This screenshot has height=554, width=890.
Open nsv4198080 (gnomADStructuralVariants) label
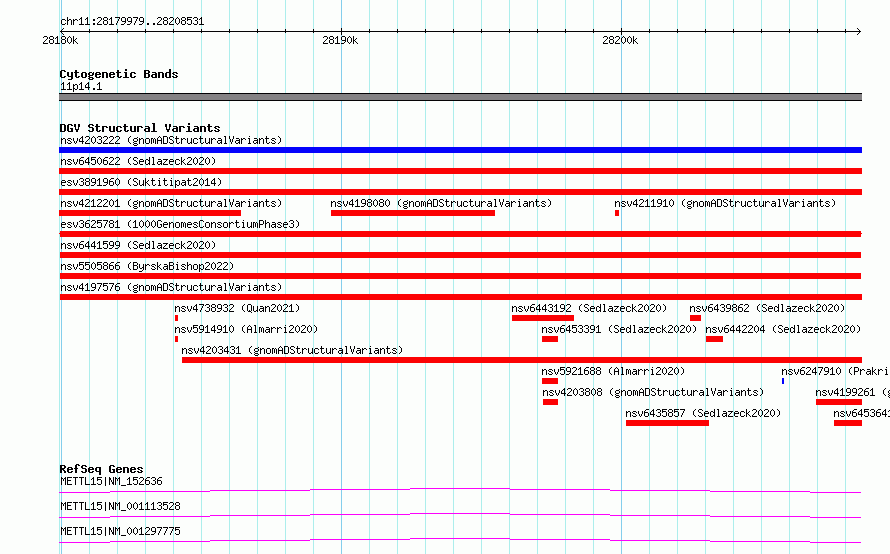[441, 203]
